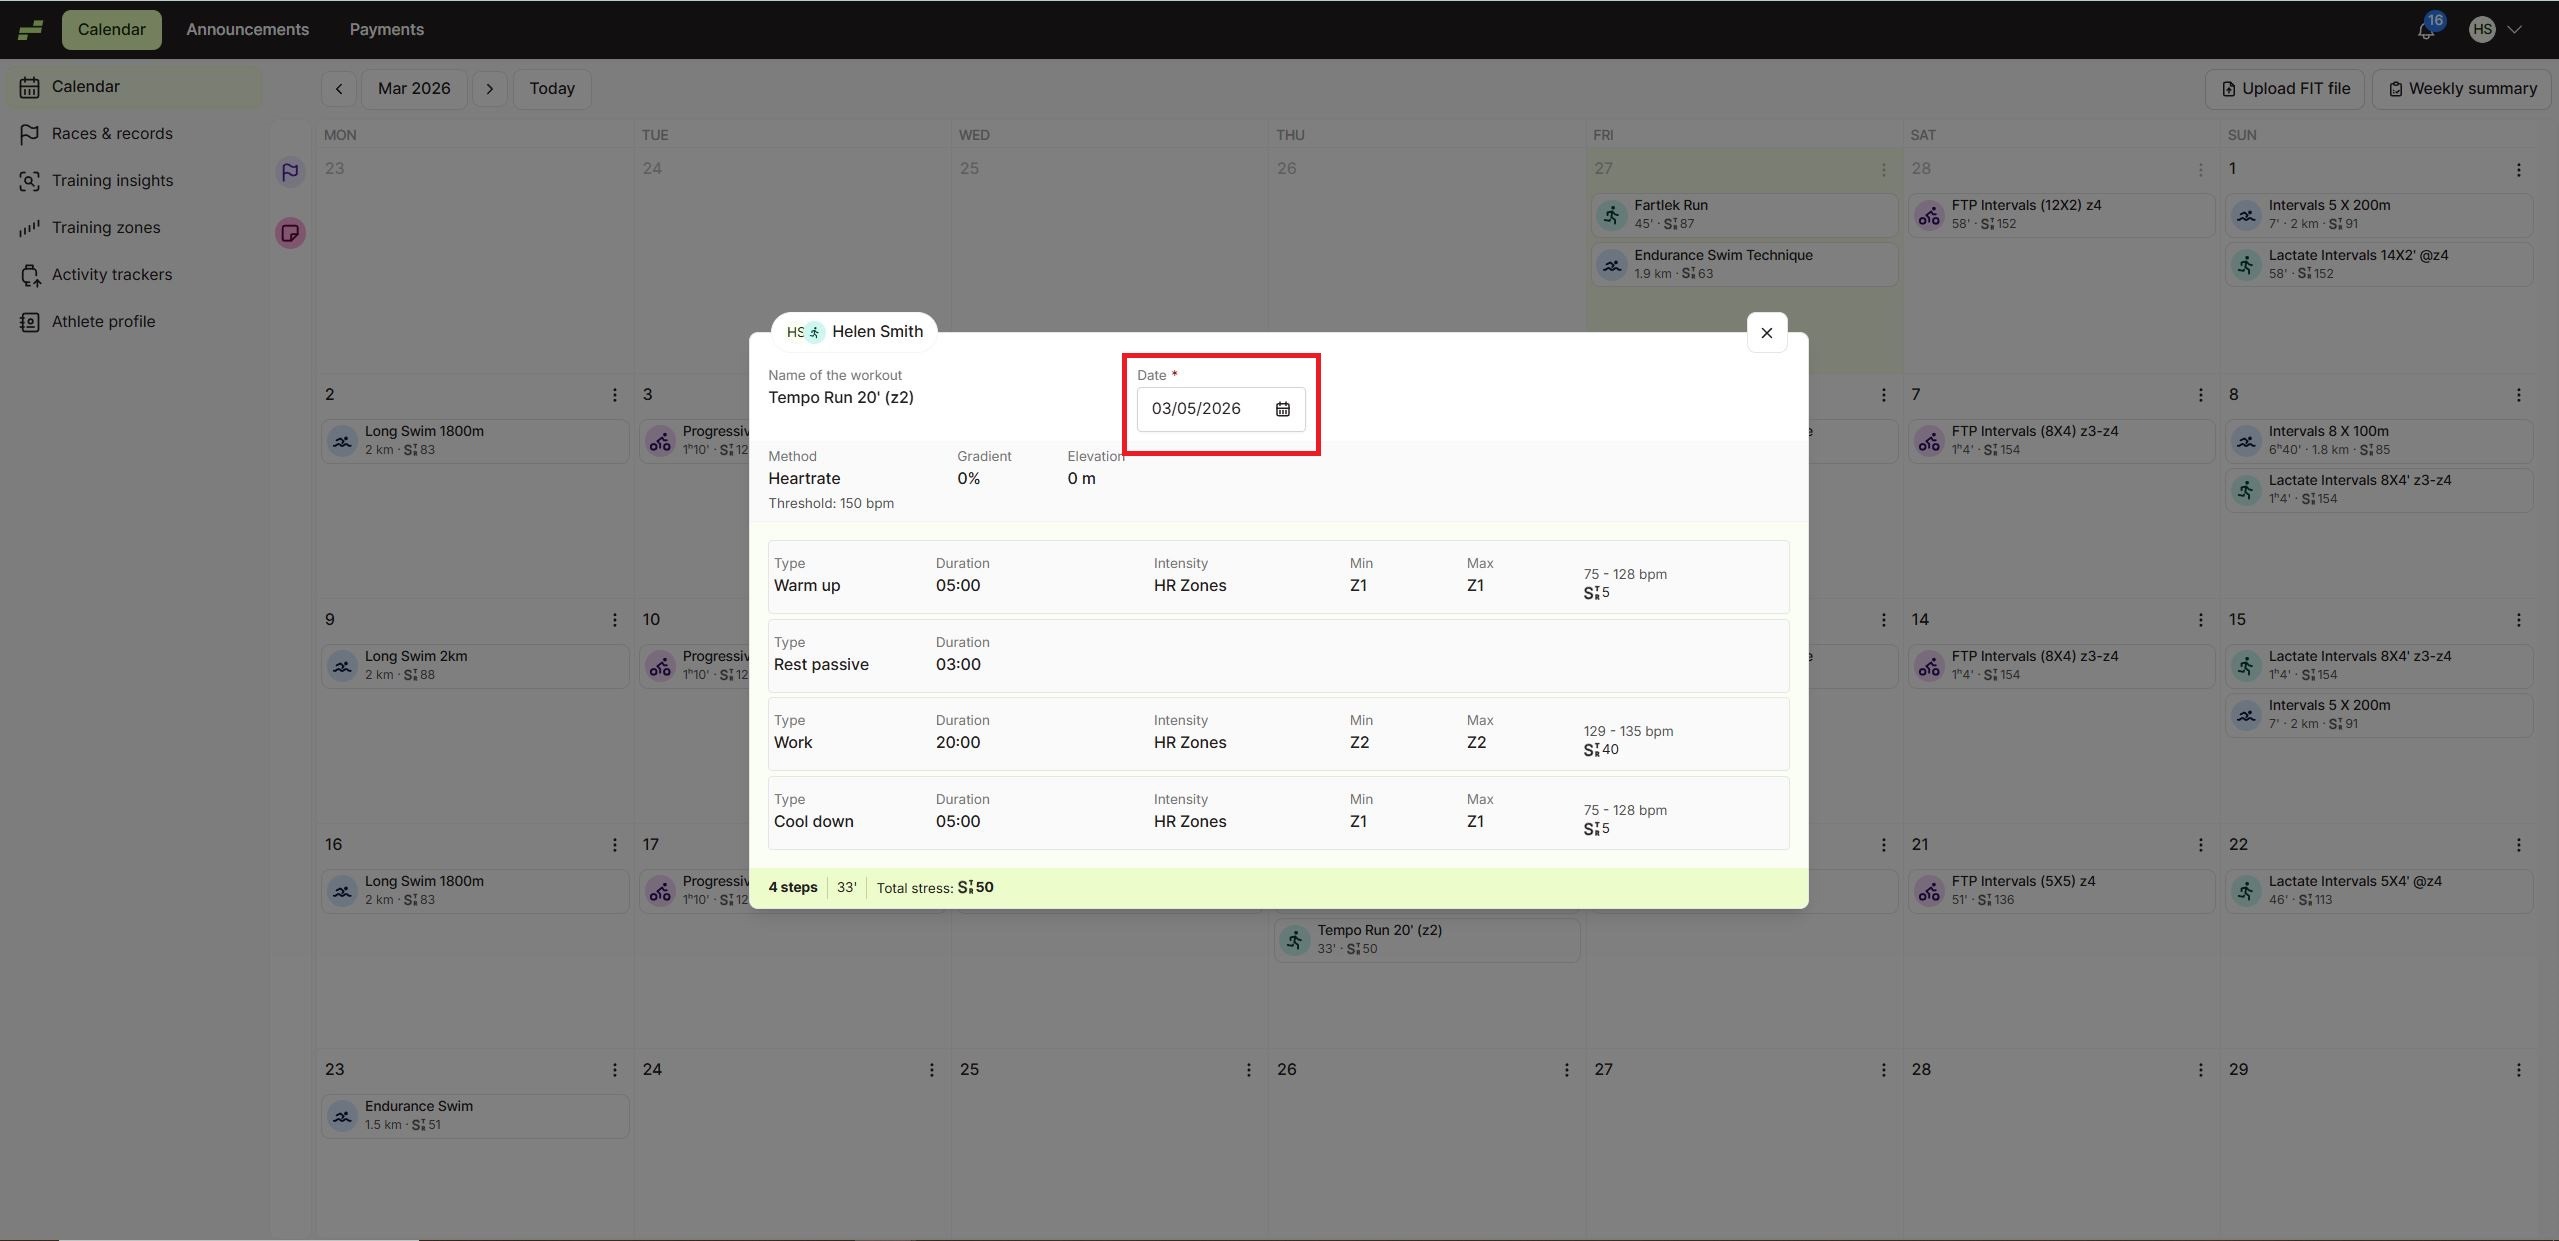The height and width of the screenshot is (1241, 2559).
Task: Click the app logo in top bar
Action: tap(30, 30)
